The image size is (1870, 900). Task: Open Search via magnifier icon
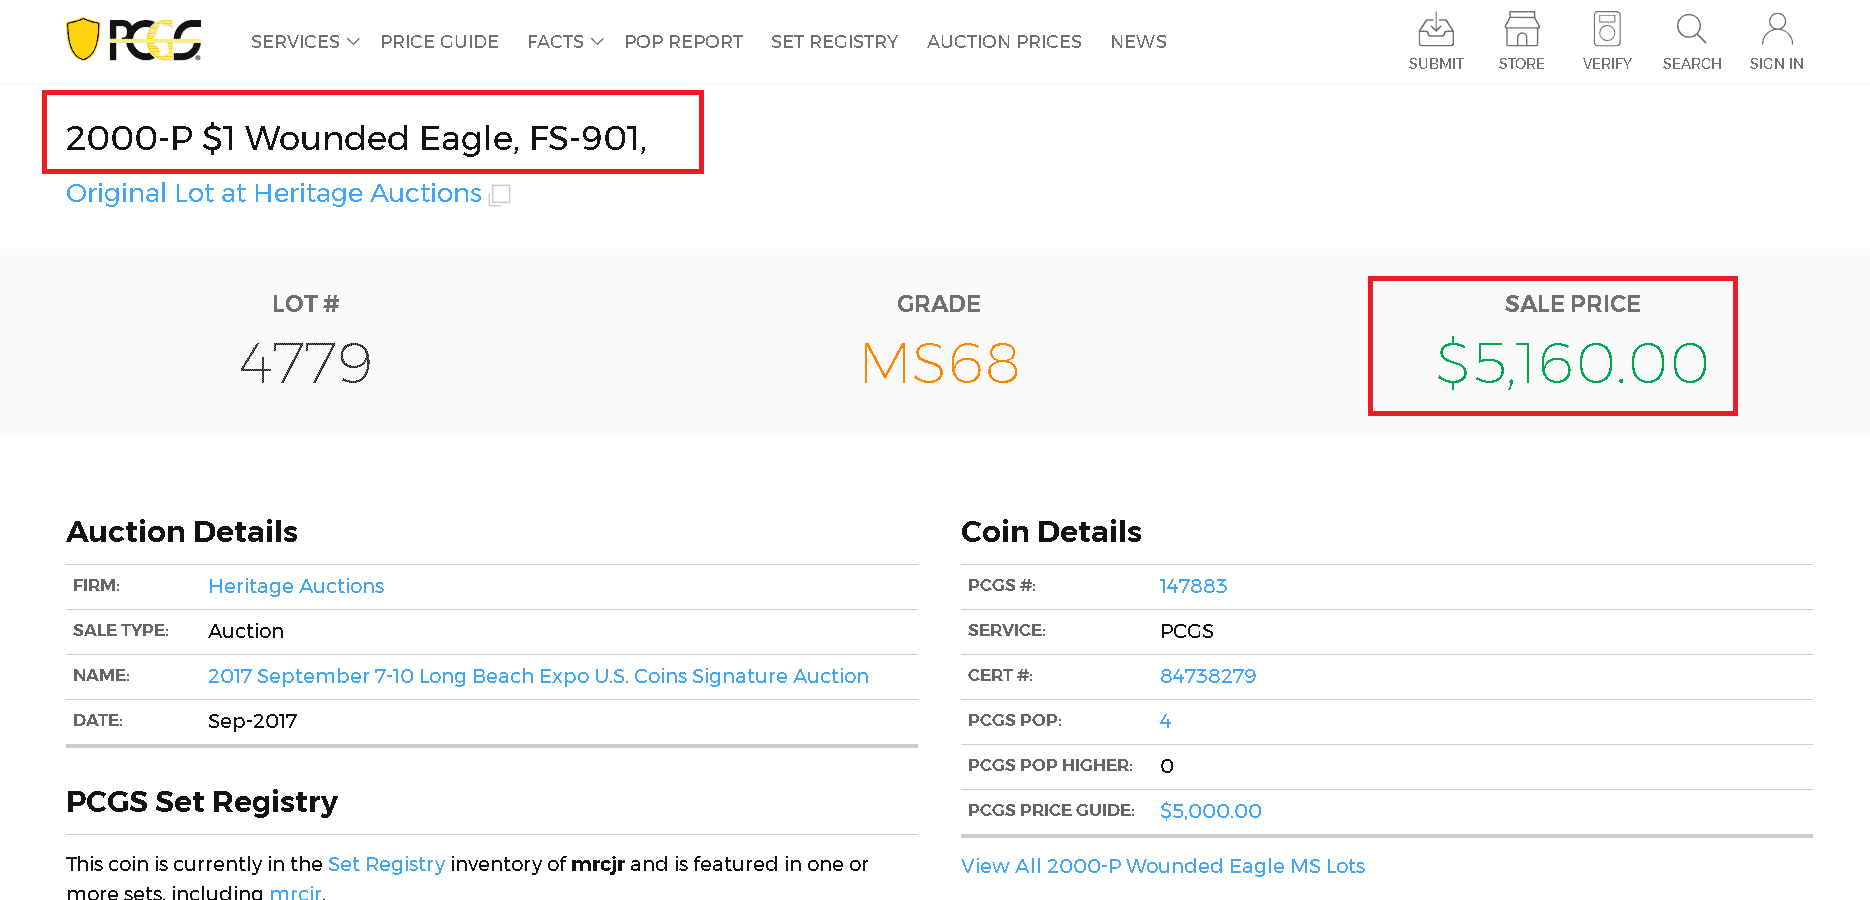(x=1691, y=30)
